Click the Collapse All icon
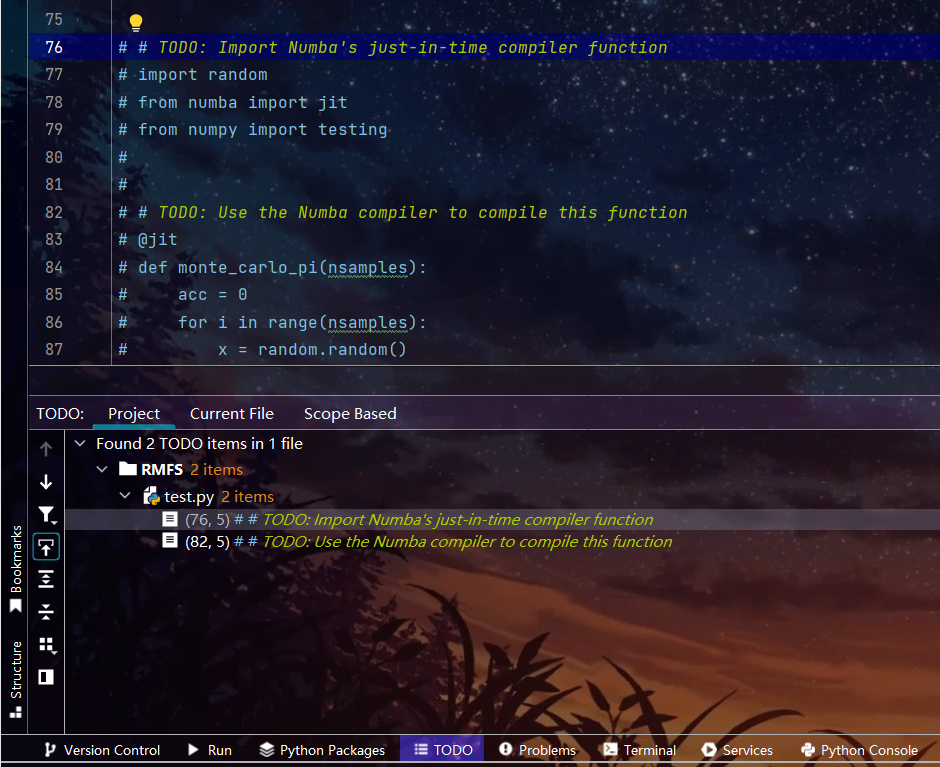Screen dimensions: 940x767 pos(46,612)
